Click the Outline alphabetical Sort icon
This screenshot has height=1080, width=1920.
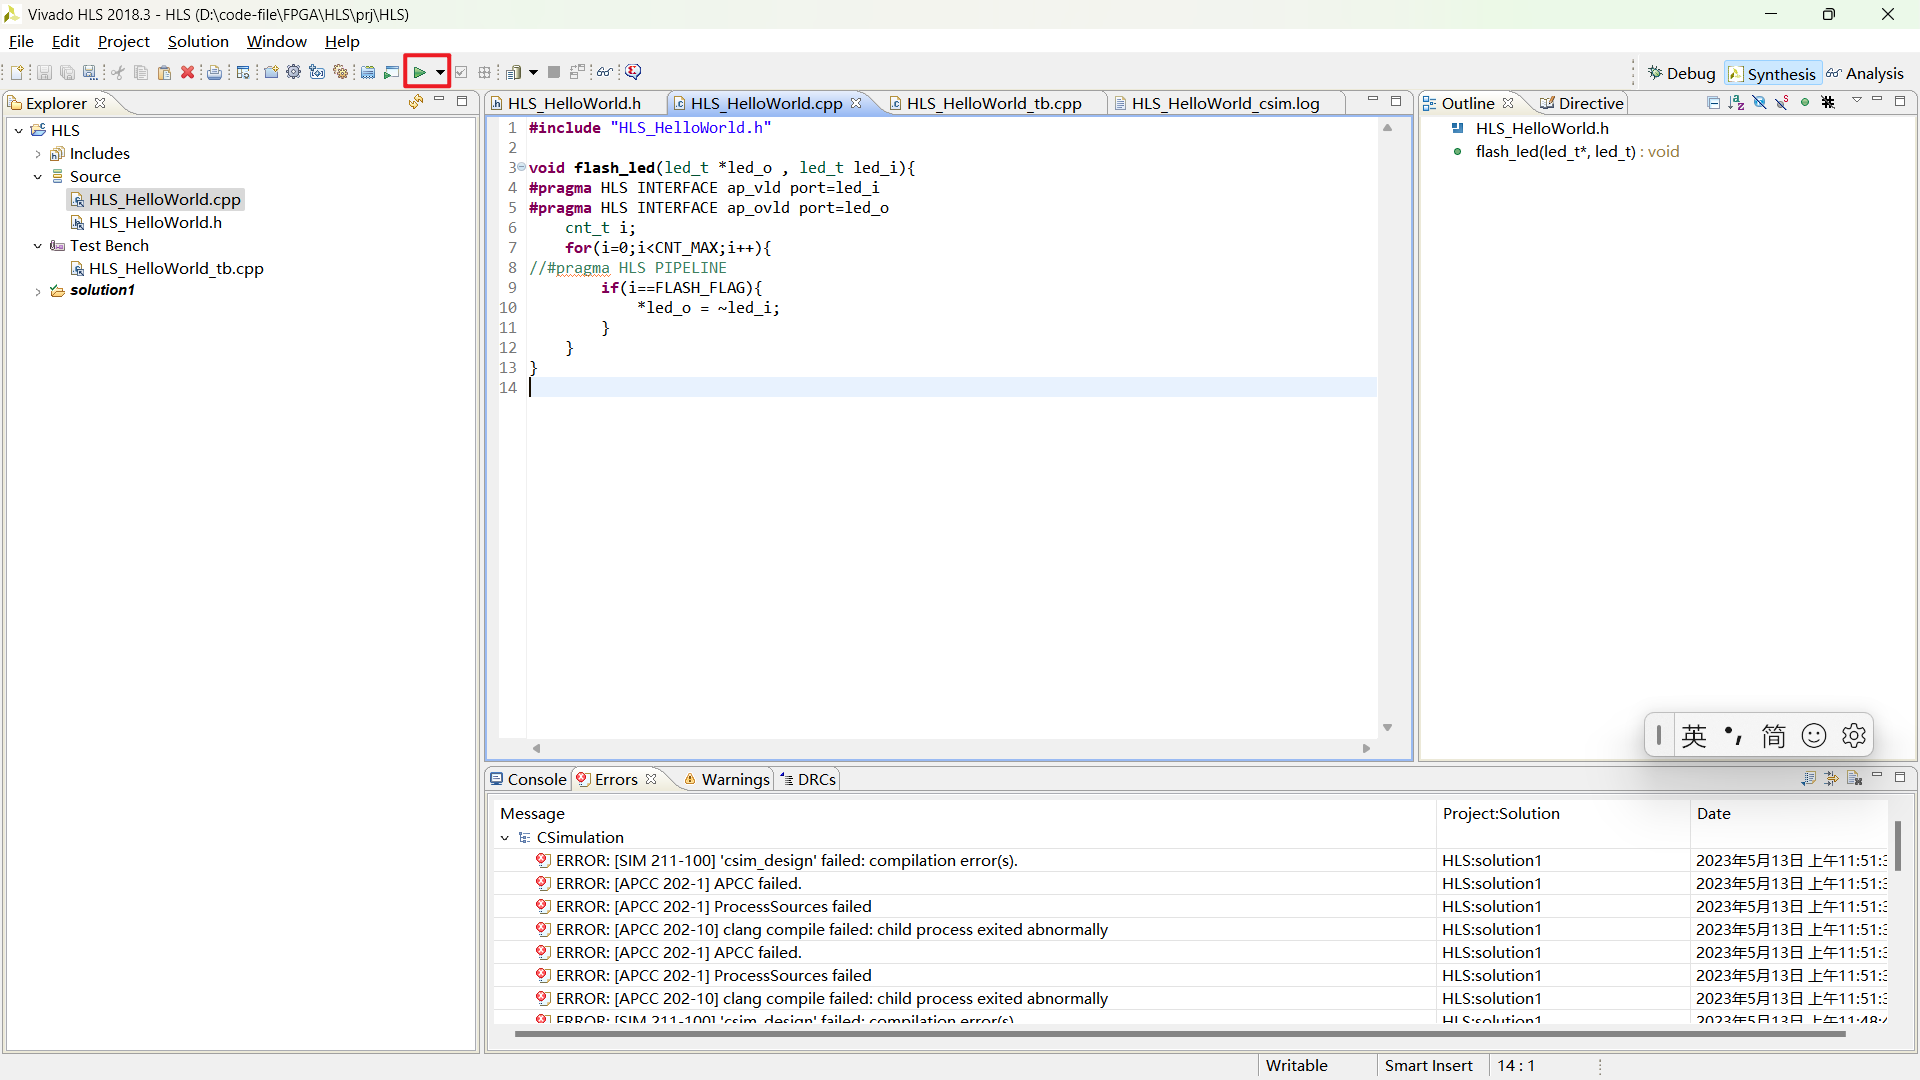[1736, 102]
